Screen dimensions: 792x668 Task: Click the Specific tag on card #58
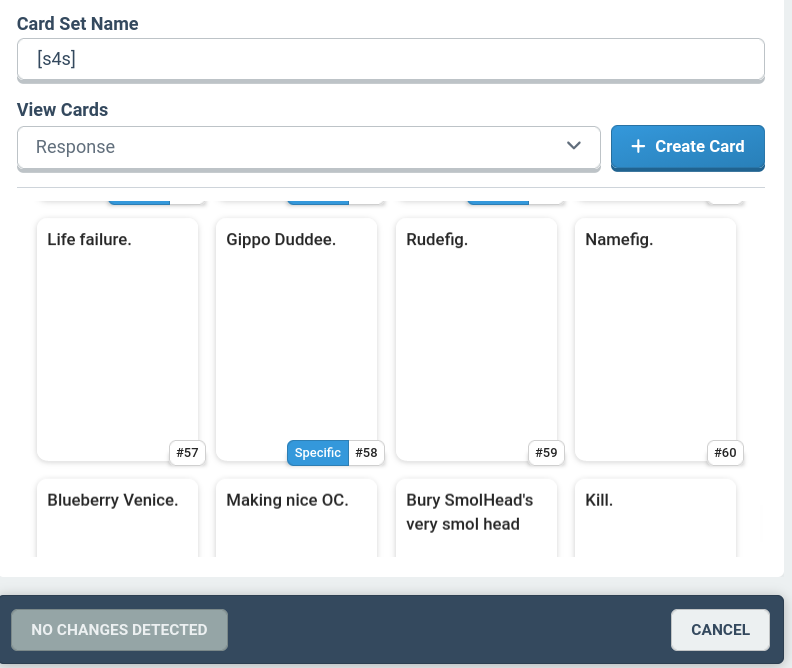[318, 452]
